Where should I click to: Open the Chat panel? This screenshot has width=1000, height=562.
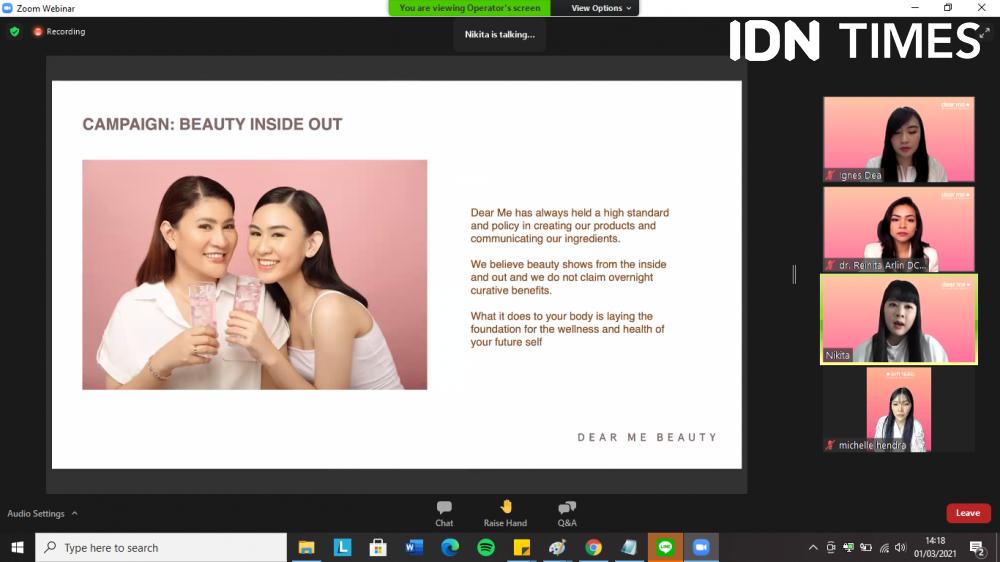(444, 514)
